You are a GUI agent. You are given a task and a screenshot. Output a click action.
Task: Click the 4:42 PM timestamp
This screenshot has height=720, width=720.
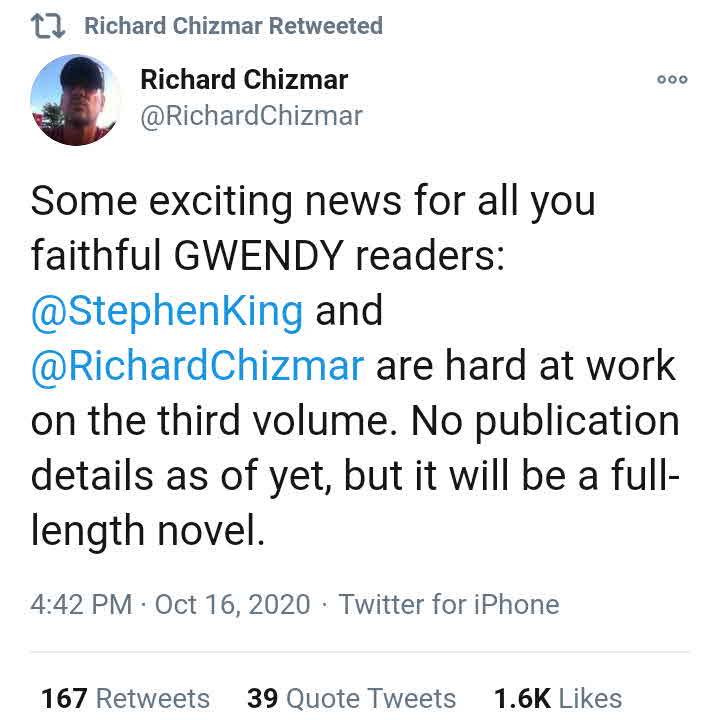coord(81,604)
